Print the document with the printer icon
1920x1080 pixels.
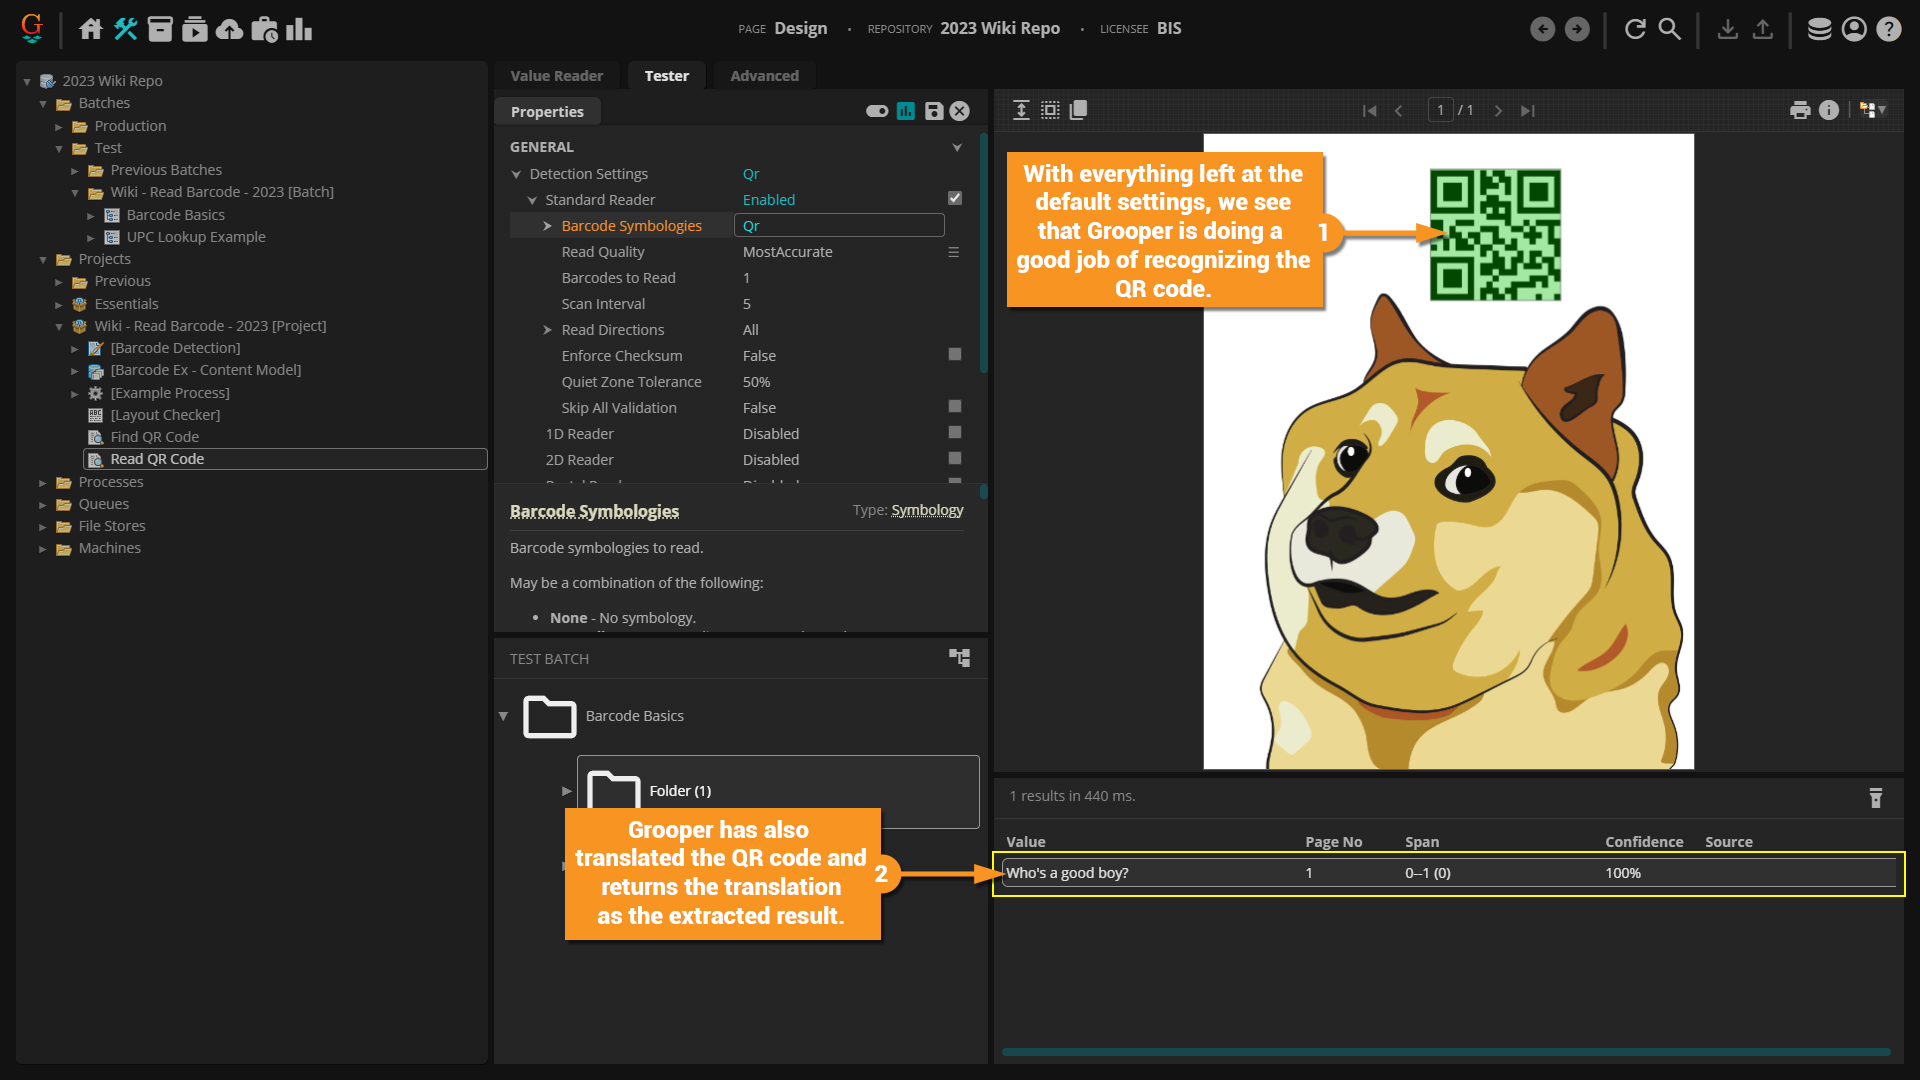[x=1800, y=110]
